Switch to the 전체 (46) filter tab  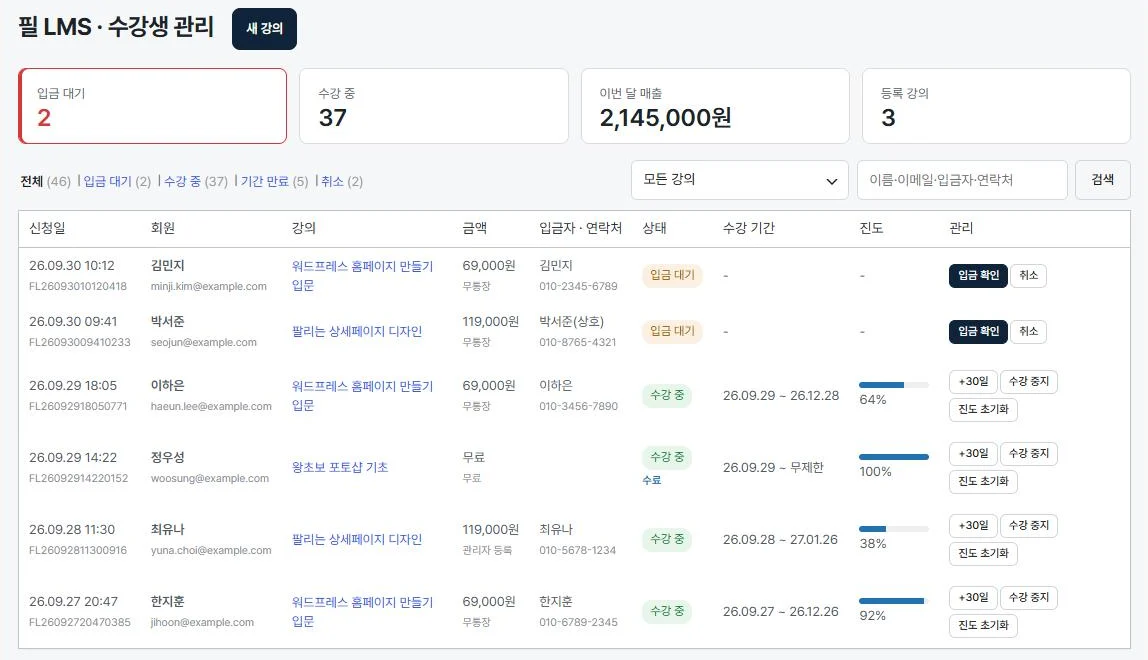pyautogui.click(x=45, y=181)
